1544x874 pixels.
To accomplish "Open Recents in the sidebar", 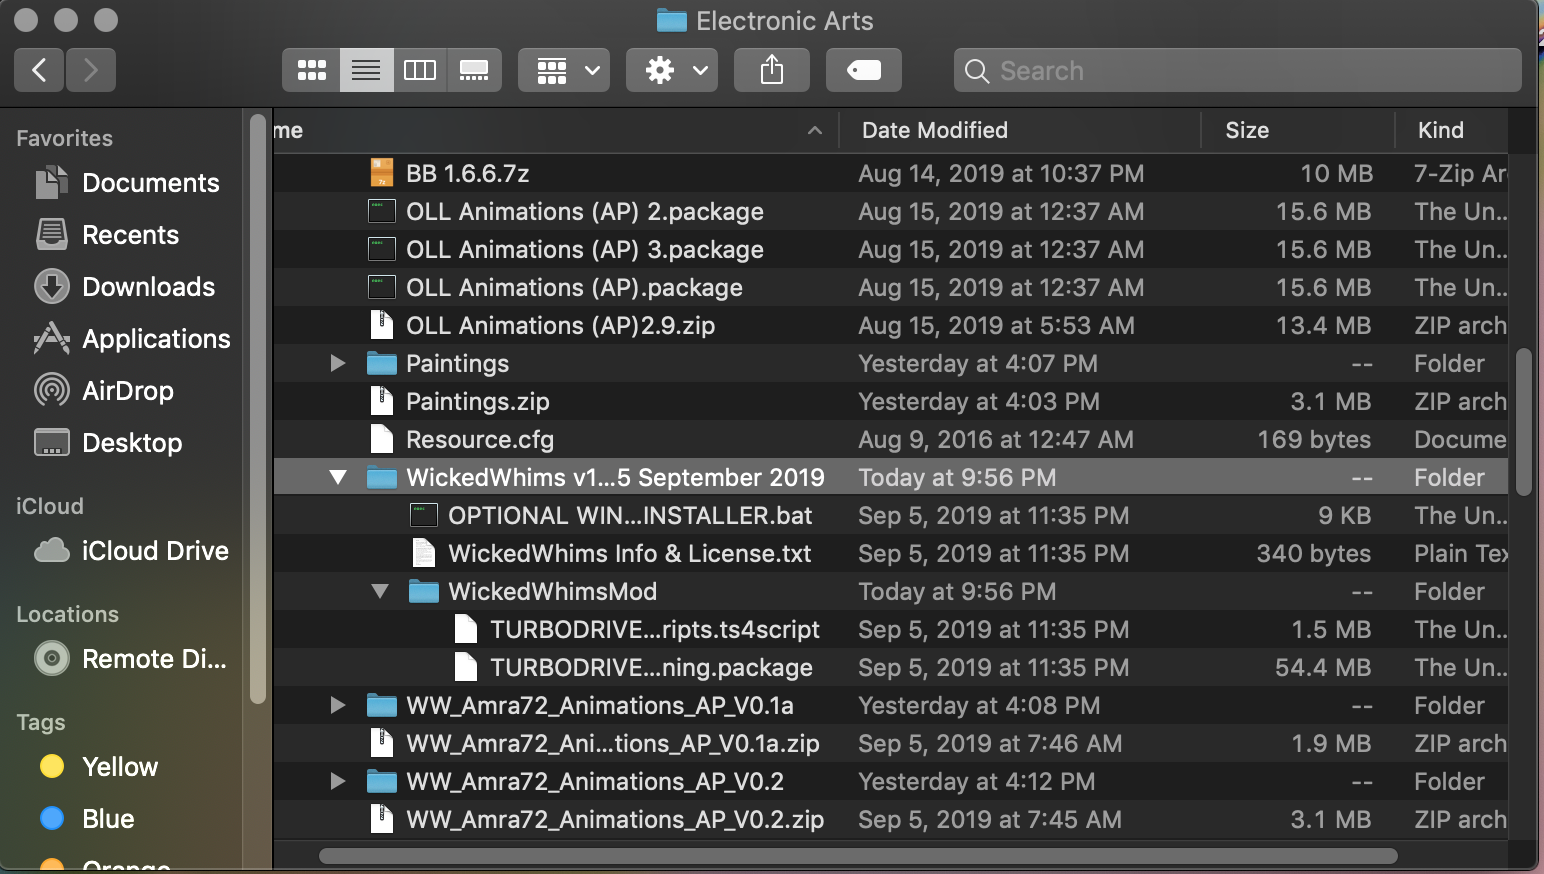I will coord(107,235).
